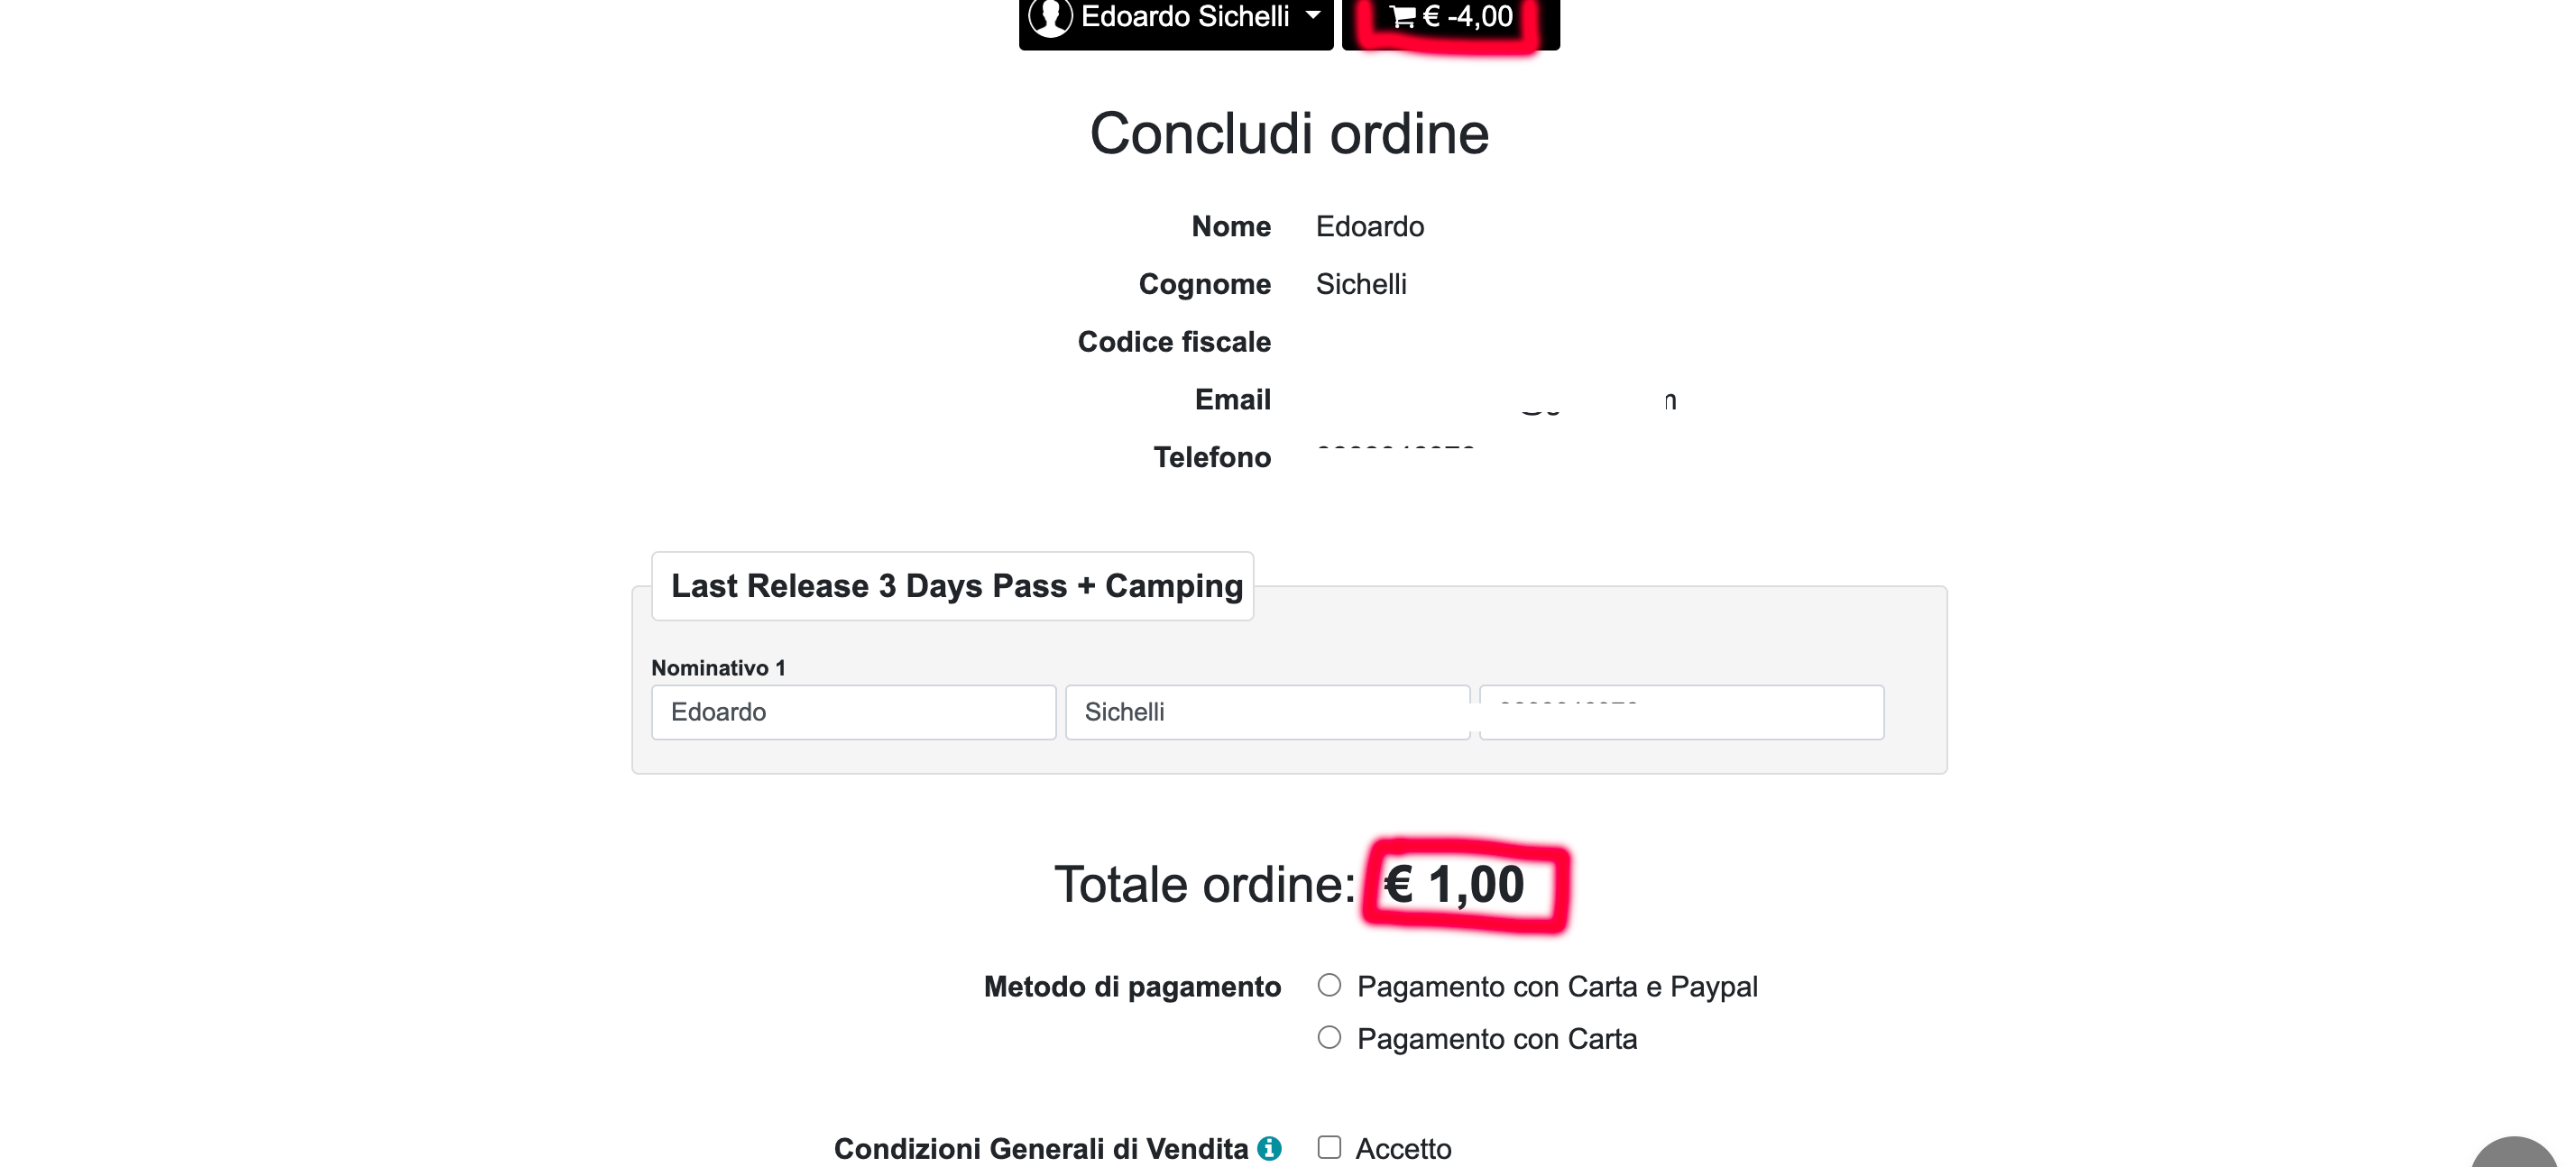Tick the Accetto checkbox
This screenshot has width=2576, height=1167.
[x=1329, y=1147]
